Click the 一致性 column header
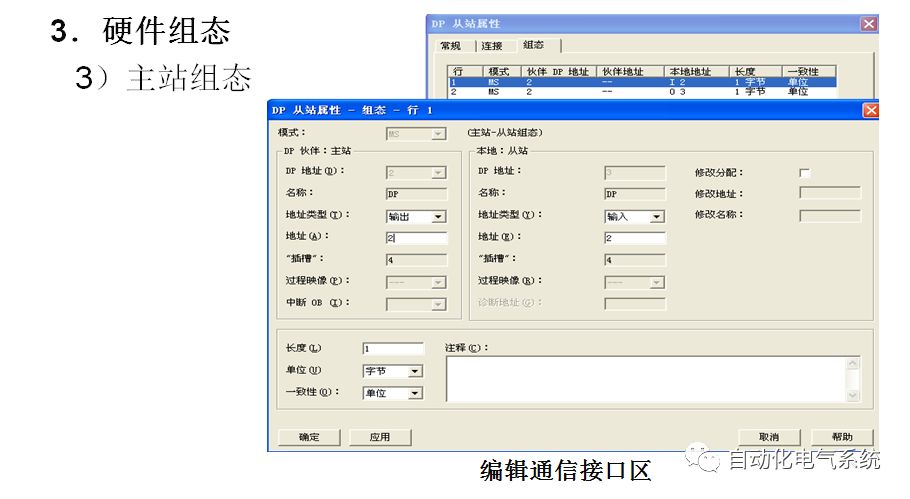Viewport: 910px width, 499px height. point(808,71)
